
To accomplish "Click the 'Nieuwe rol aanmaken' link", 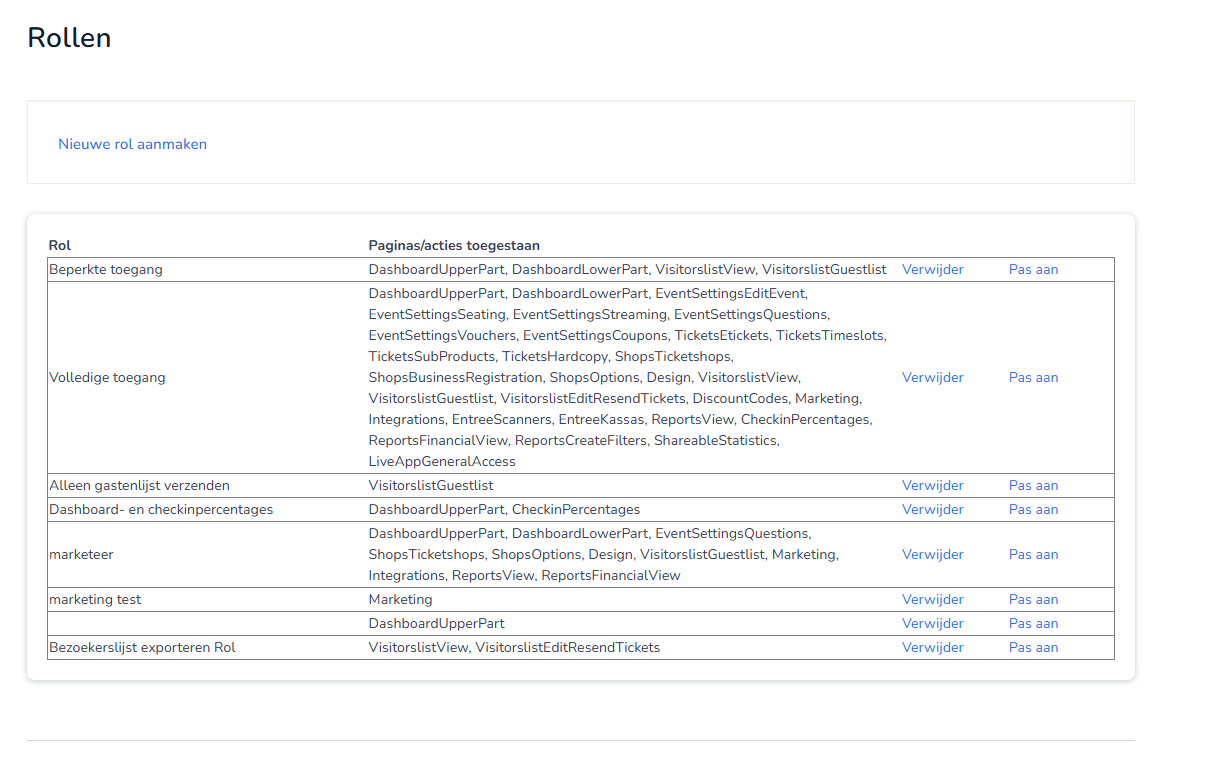I will click(132, 144).
